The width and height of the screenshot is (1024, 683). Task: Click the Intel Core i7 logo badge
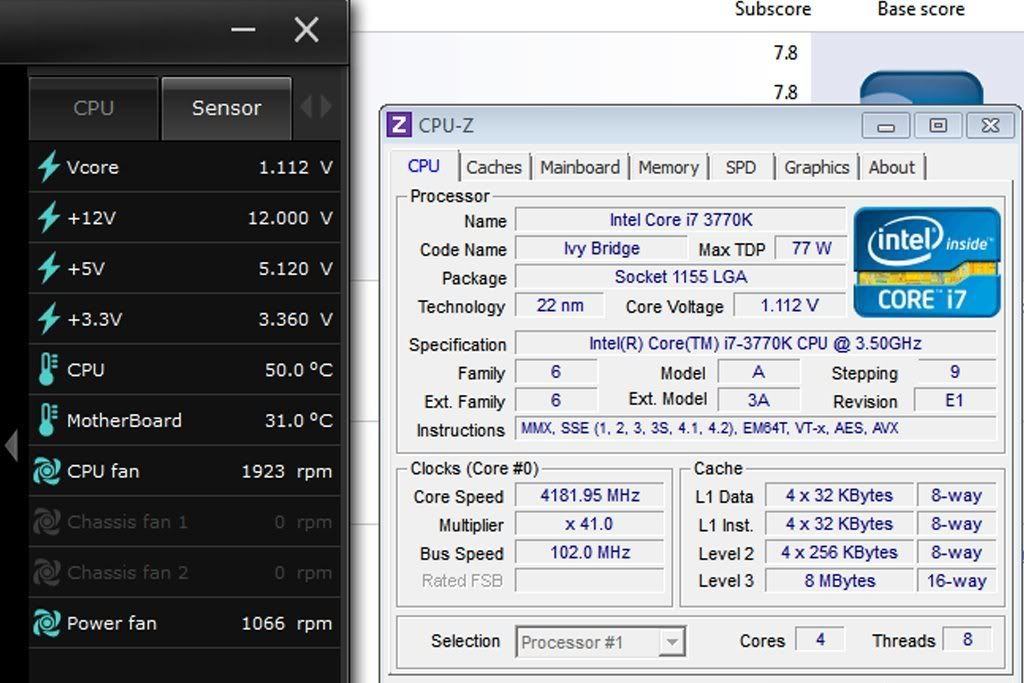[x=926, y=262]
